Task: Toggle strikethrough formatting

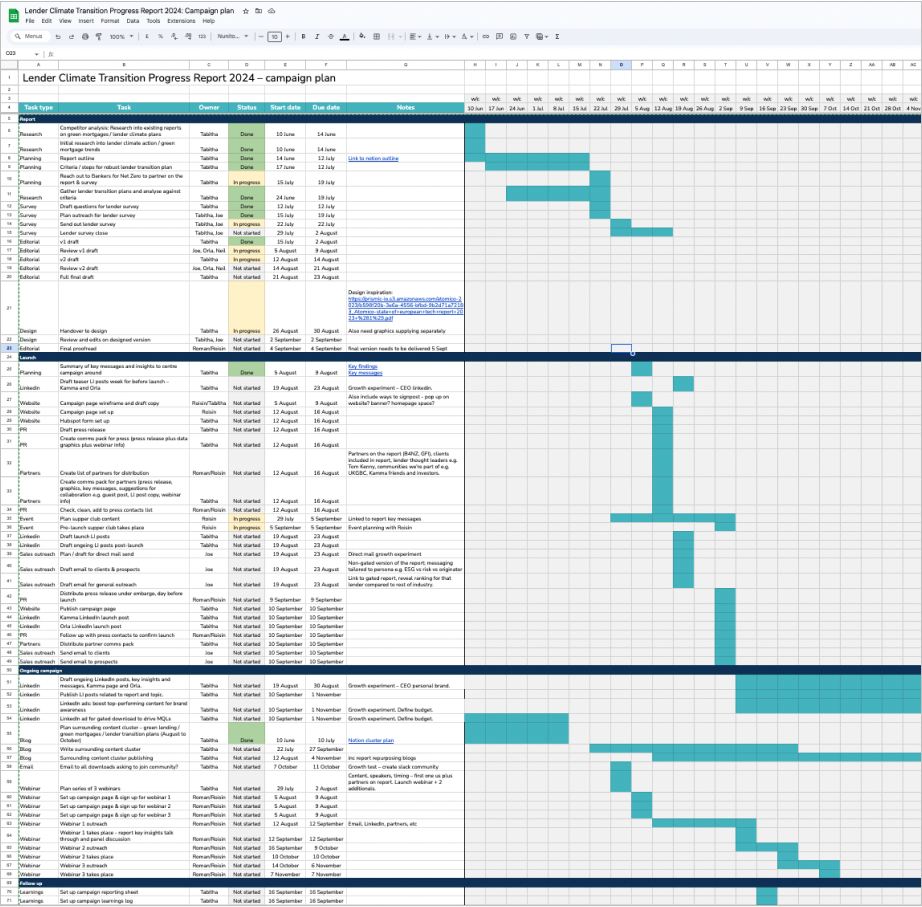Action: tap(330, 36)
